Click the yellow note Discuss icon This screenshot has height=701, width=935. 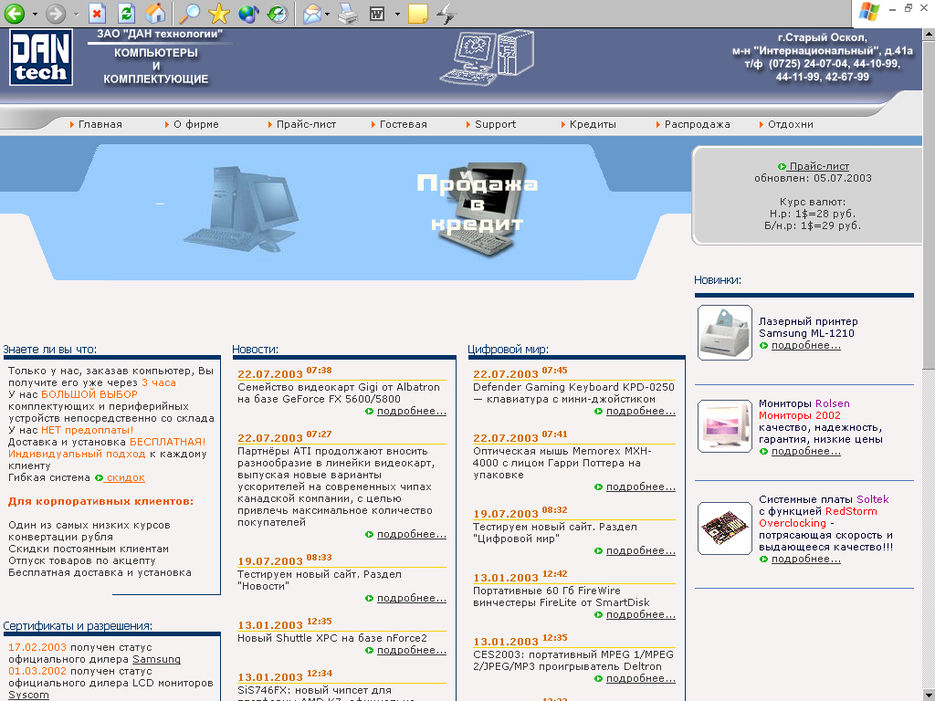[417, 13]
